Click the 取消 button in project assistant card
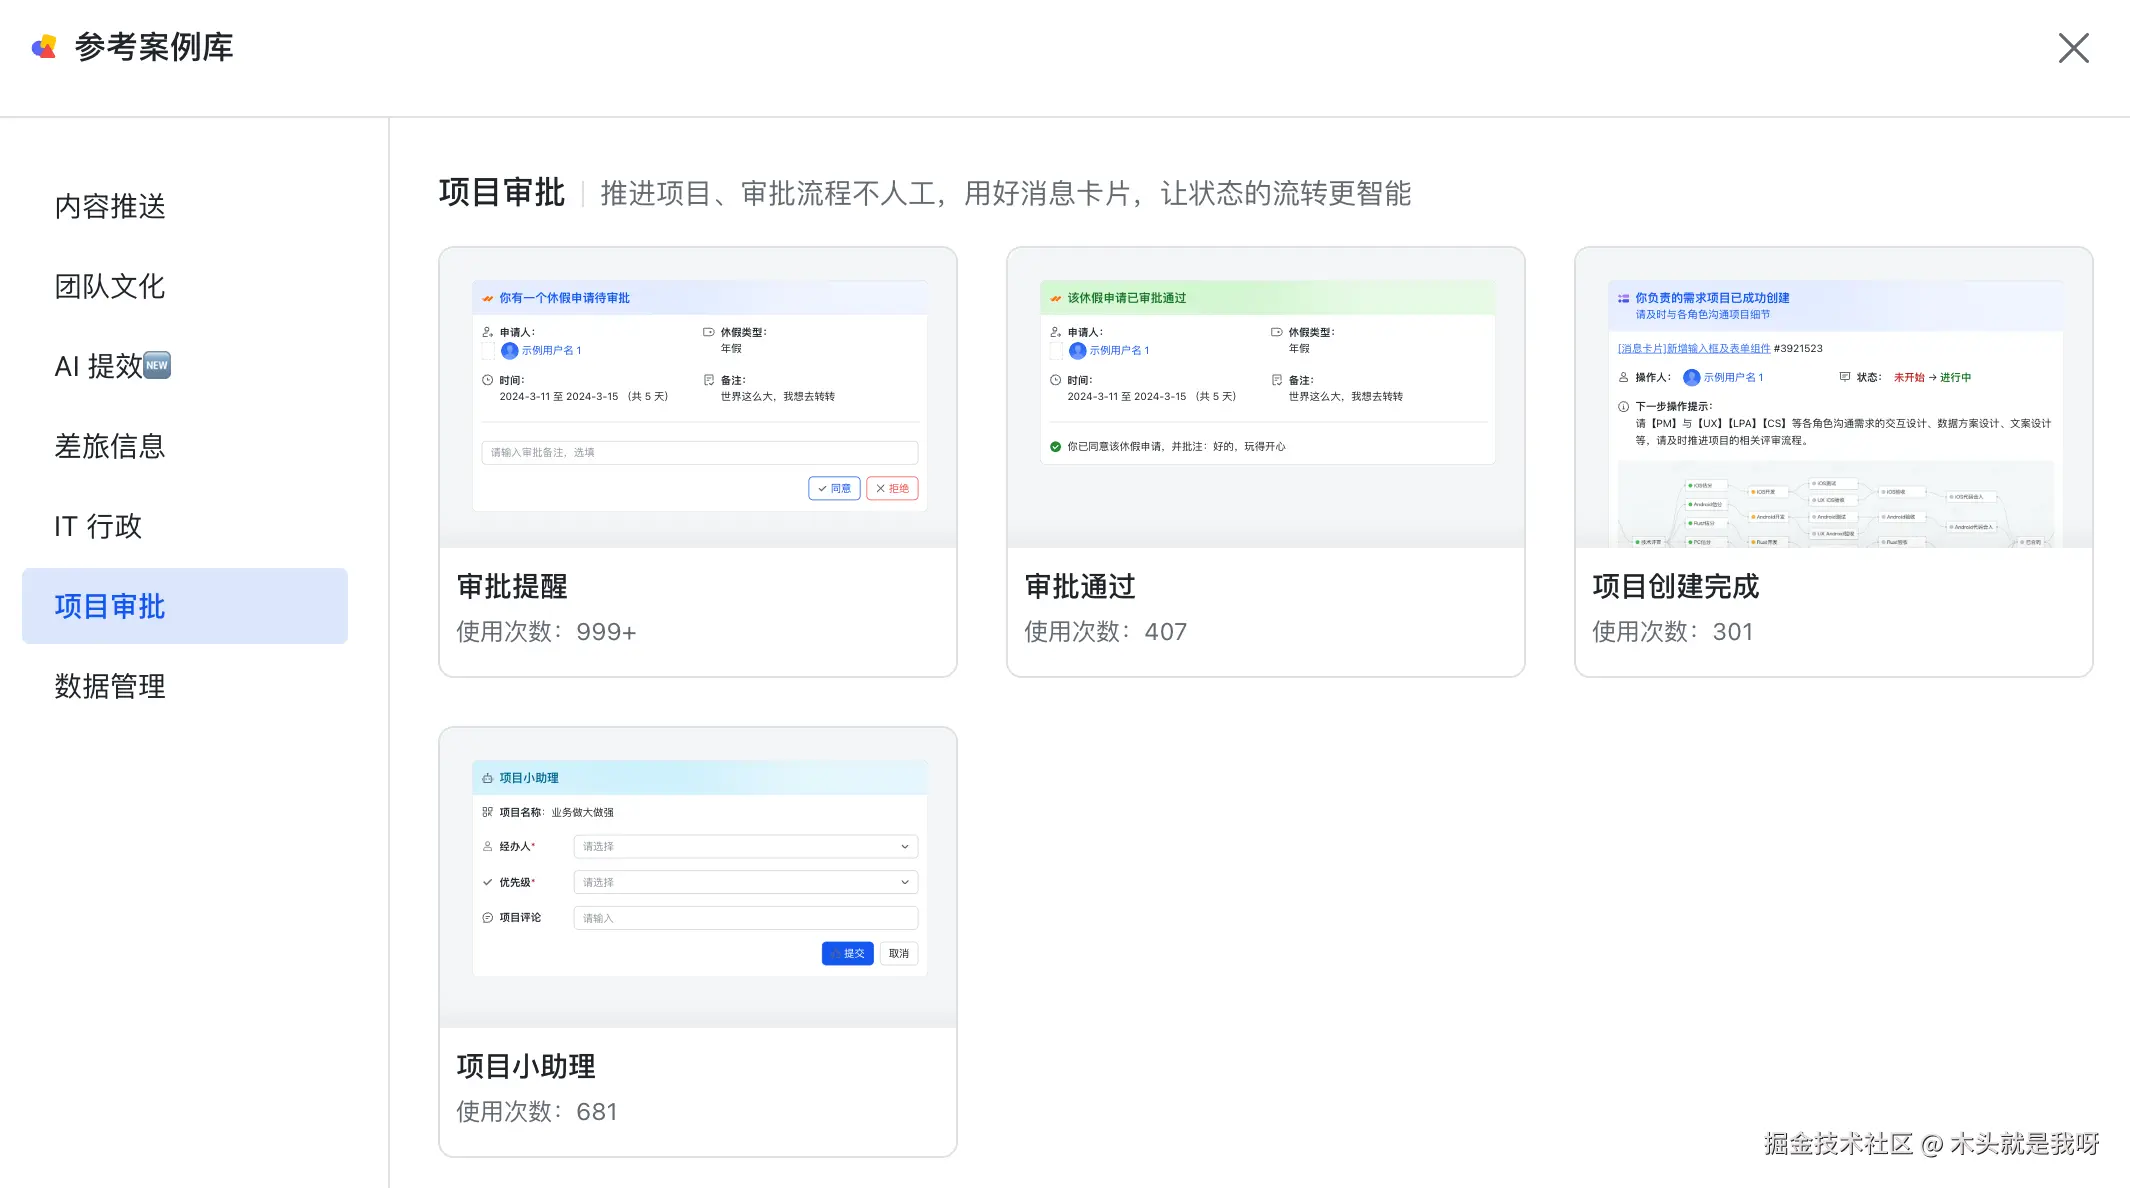The width and height of the screenshot is (2130, 1188). 899,953
